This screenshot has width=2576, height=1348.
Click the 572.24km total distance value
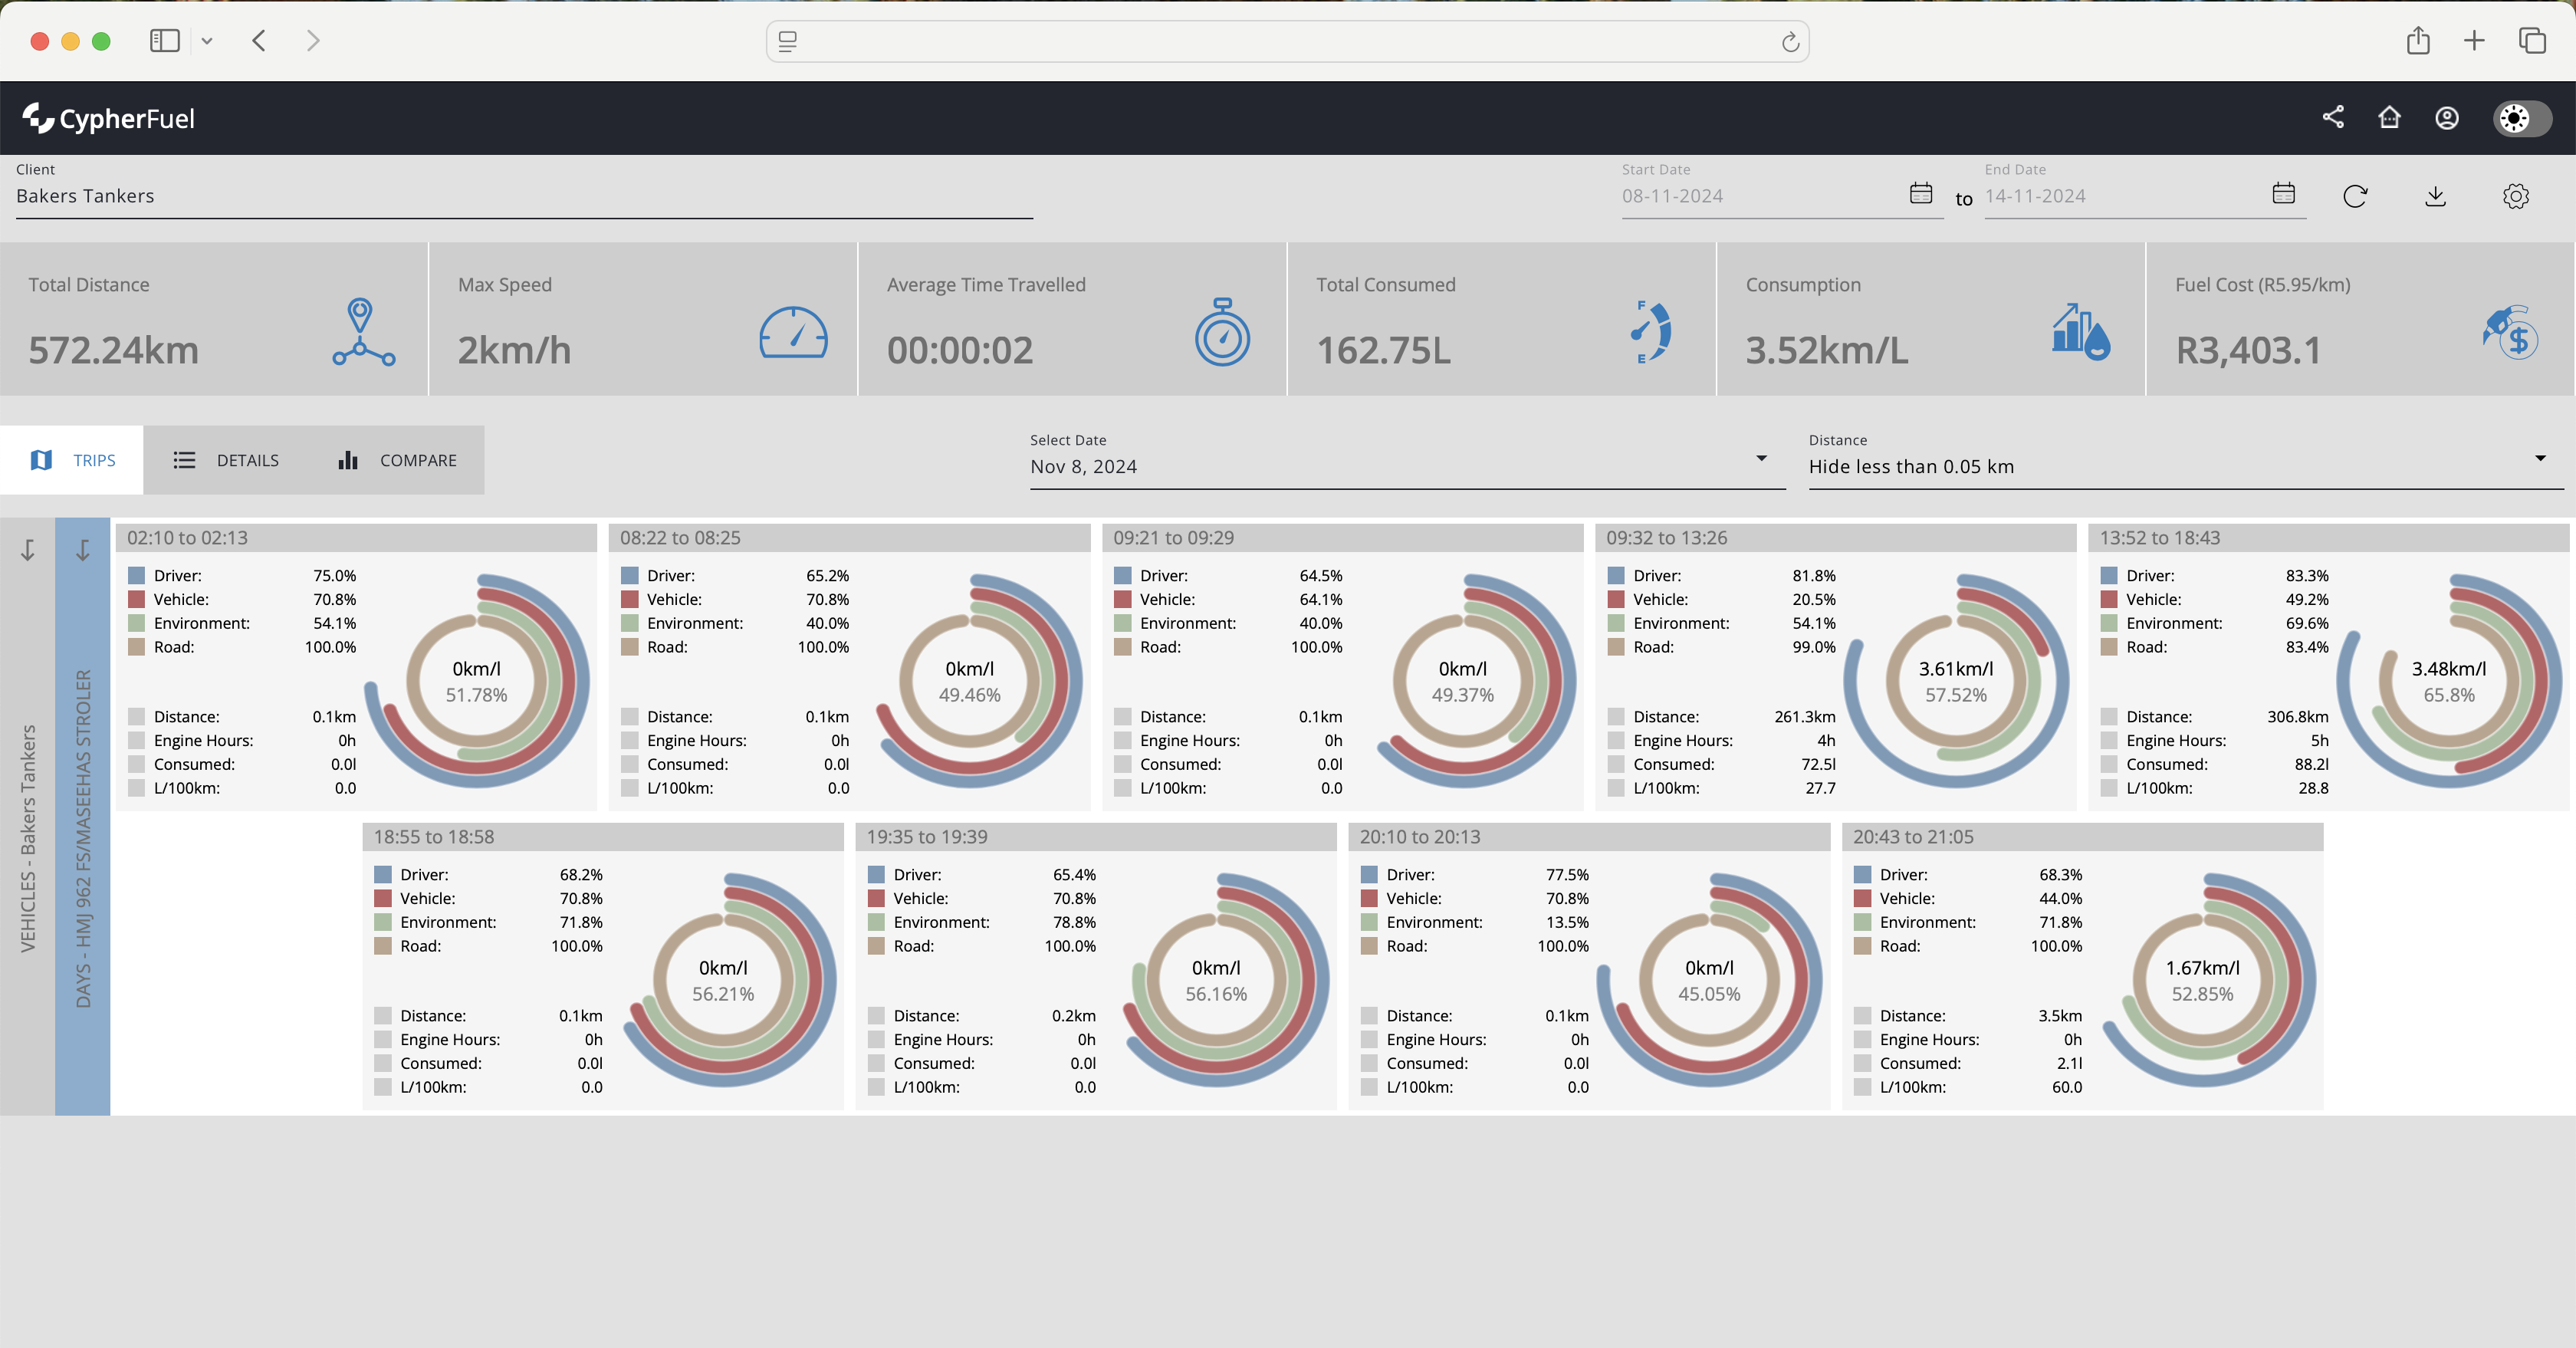tap(114, 351)
